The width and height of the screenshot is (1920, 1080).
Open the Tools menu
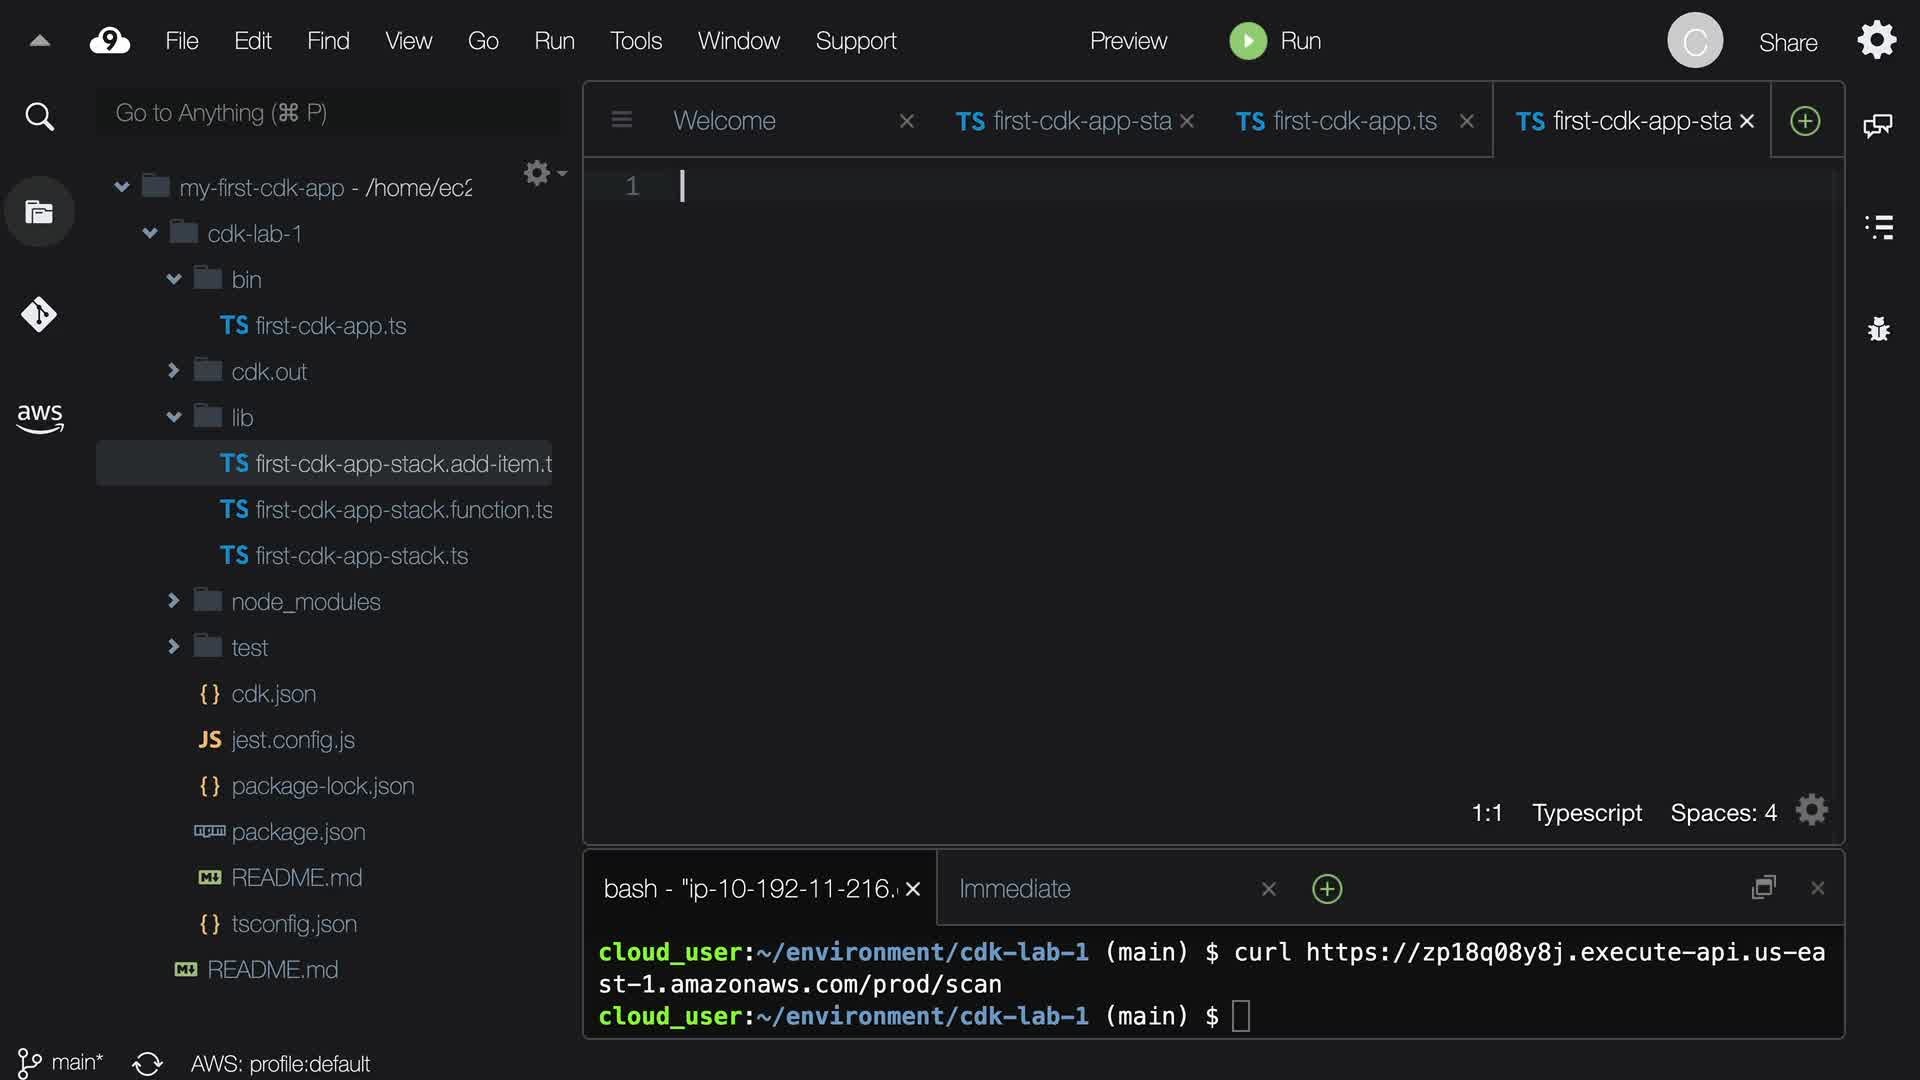click(636, 41)
